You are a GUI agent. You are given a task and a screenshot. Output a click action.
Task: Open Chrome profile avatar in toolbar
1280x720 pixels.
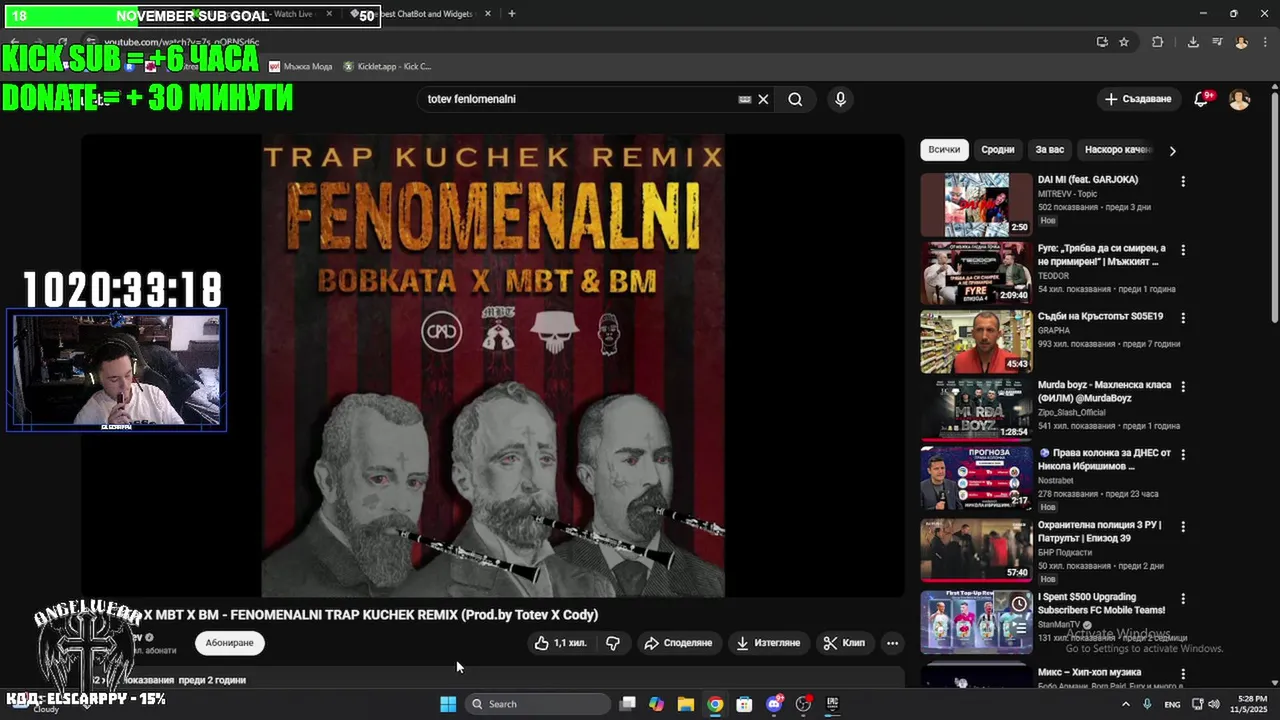coord(1241,42)
